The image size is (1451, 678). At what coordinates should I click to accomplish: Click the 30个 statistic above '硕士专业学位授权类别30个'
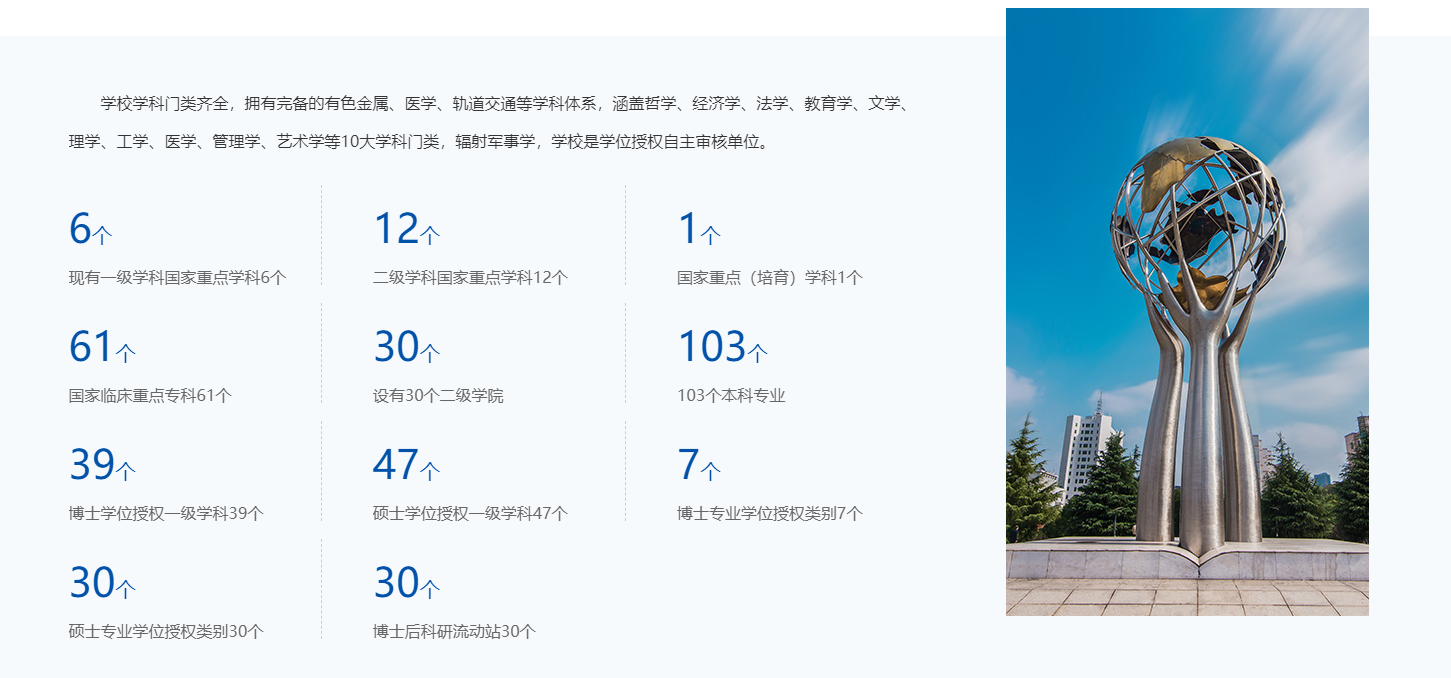[x=102, y=583]
